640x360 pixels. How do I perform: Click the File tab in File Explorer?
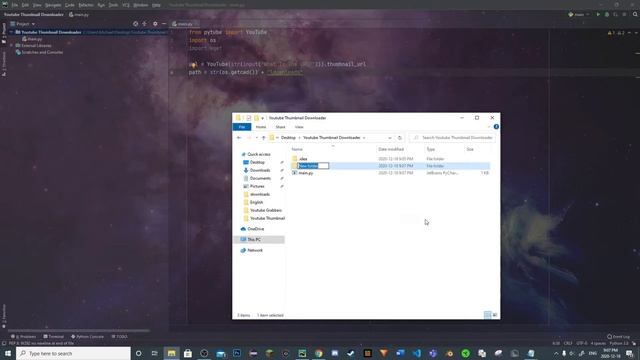[x=242, y=127]
